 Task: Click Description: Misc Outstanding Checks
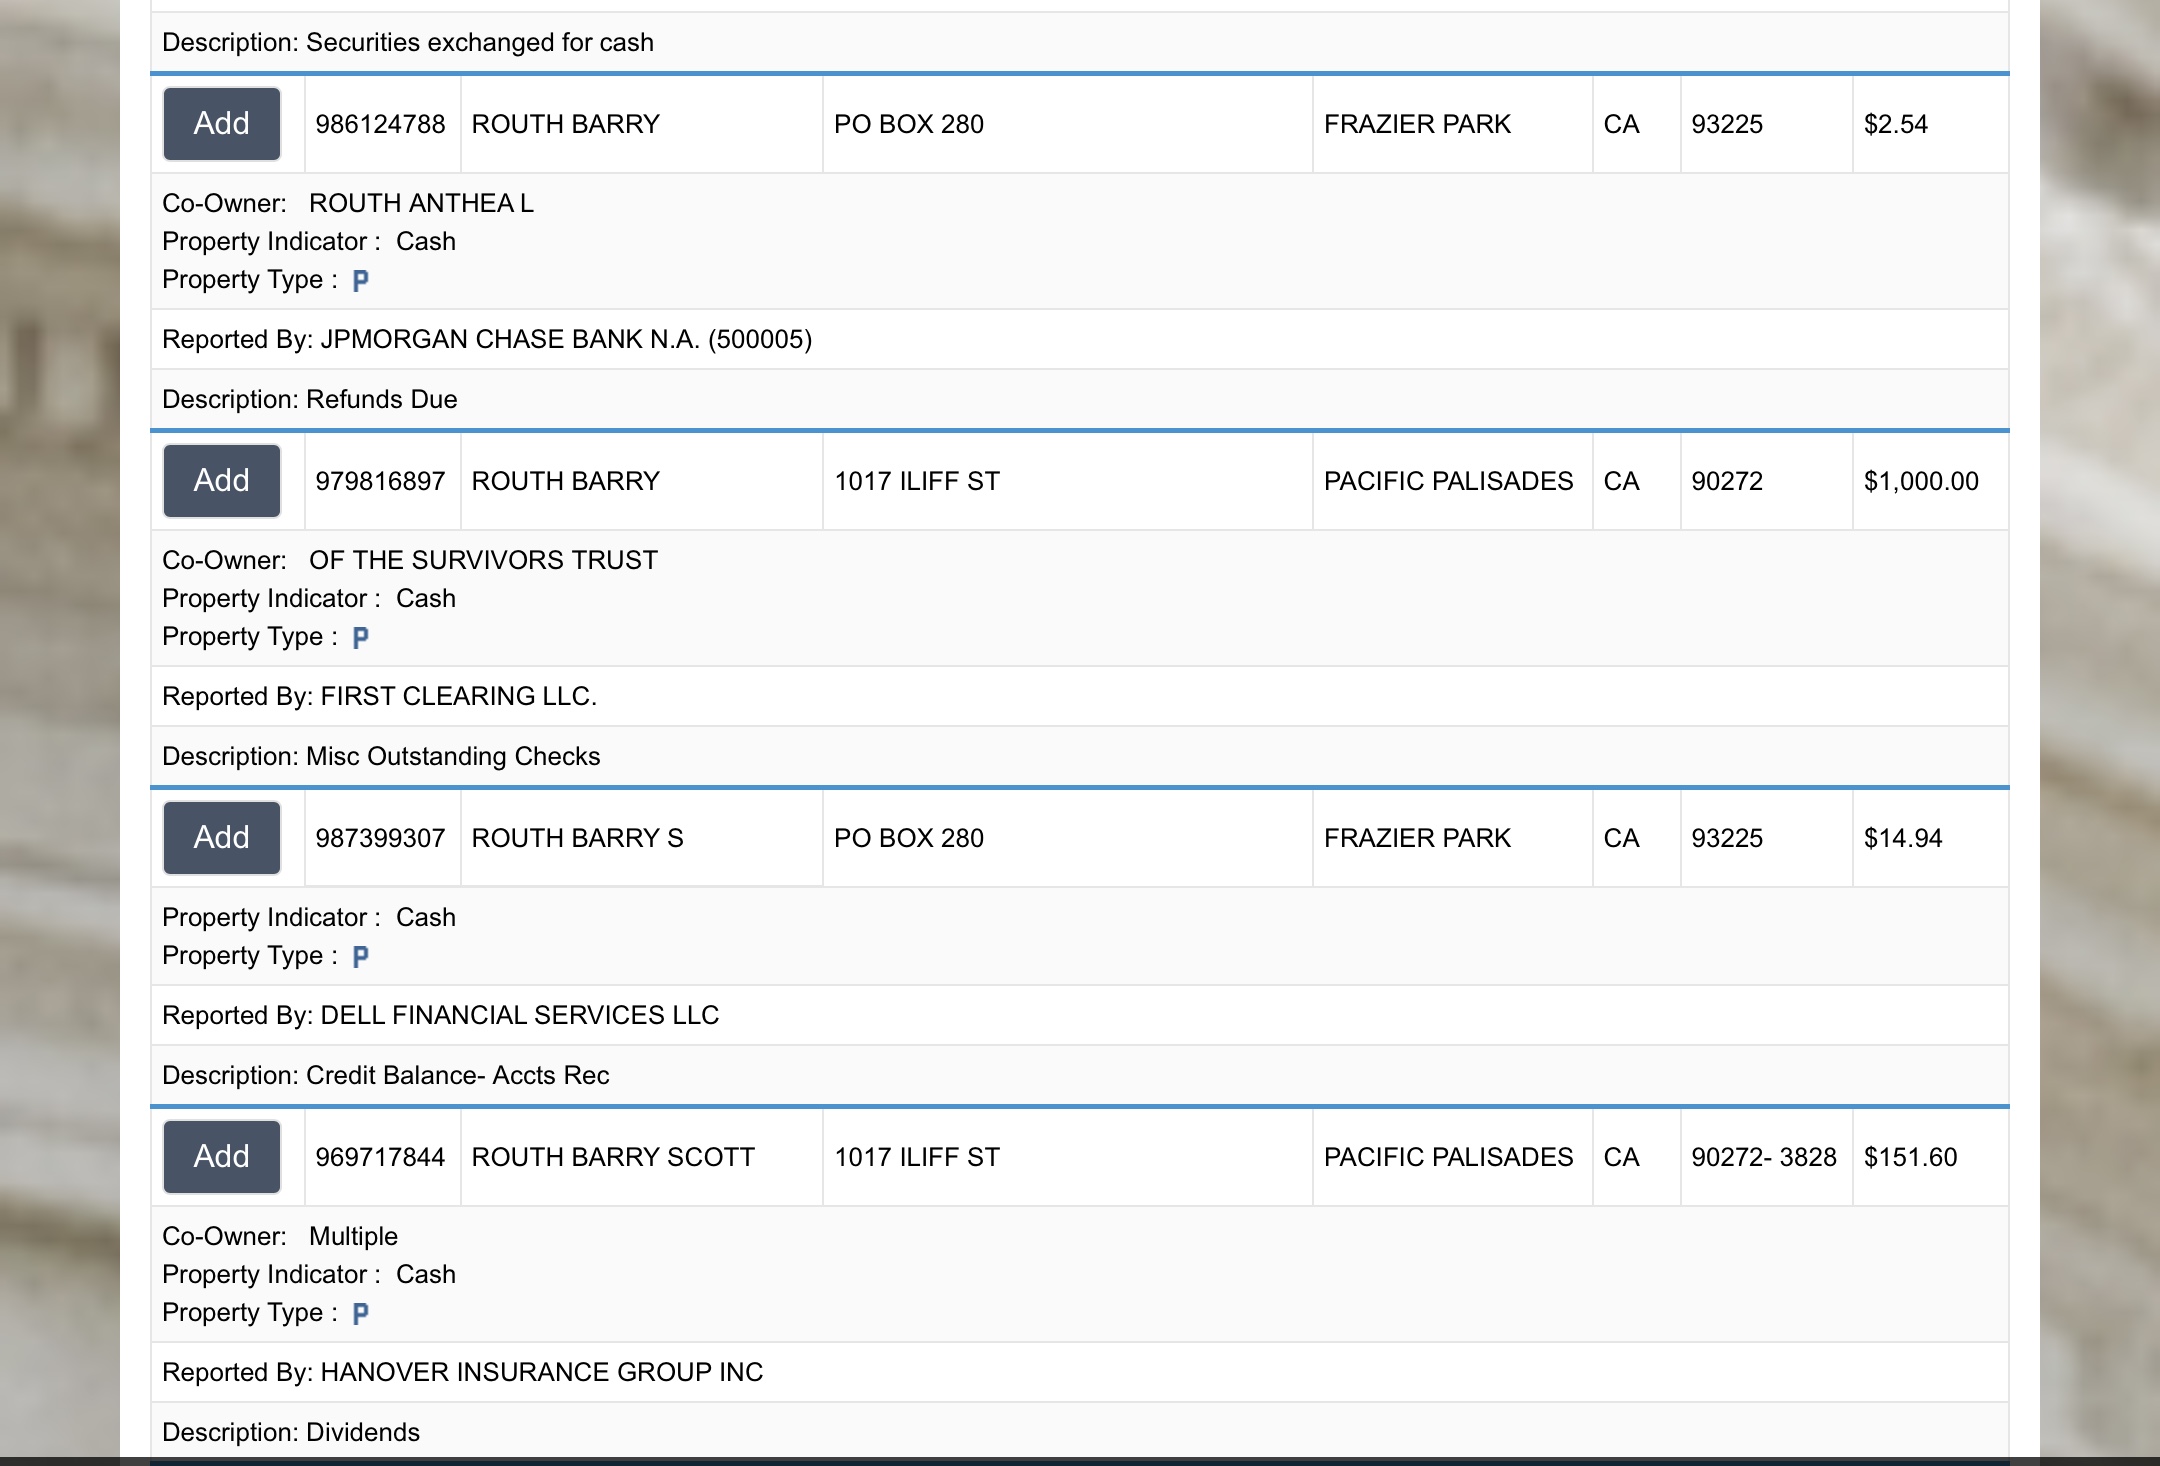pos(381,756)
